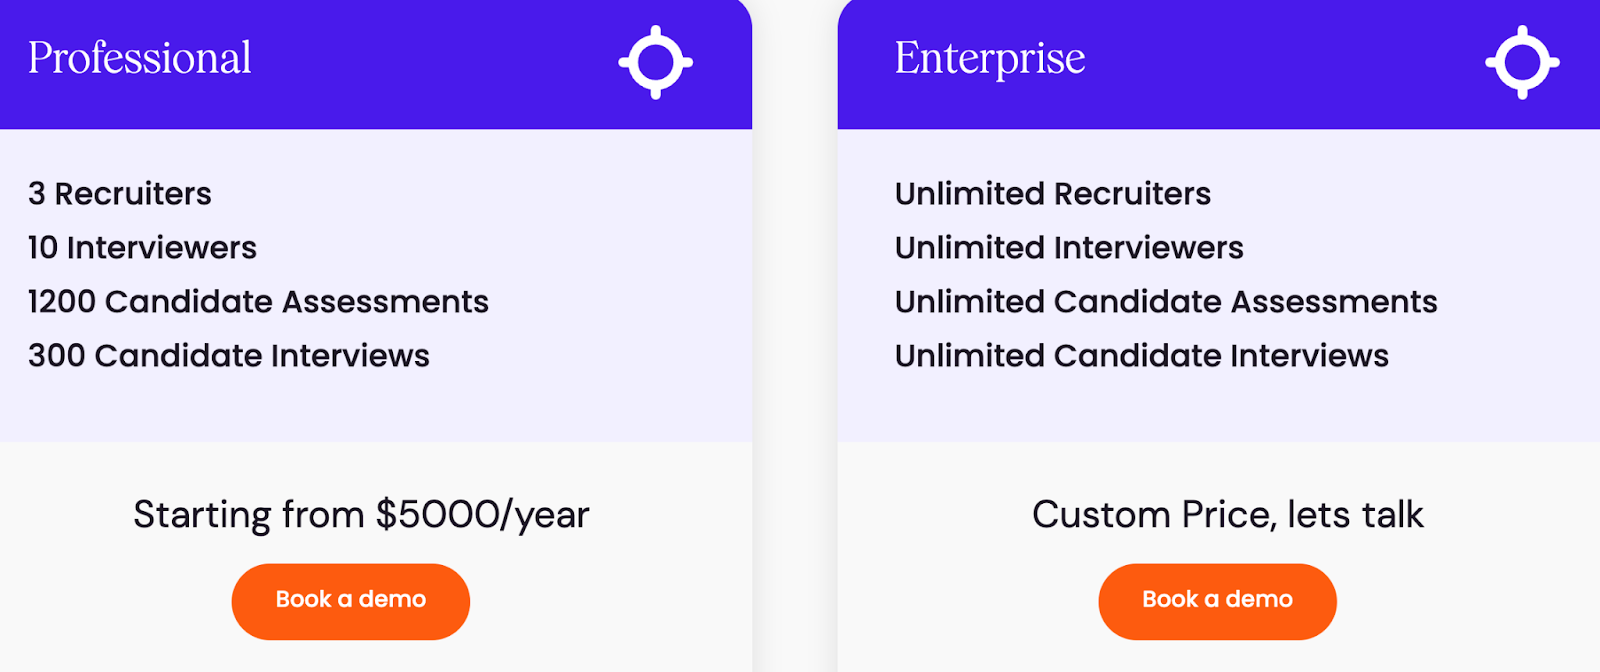
Task: Book a demo for the Professional plan
Action: [x=351, y=601]
